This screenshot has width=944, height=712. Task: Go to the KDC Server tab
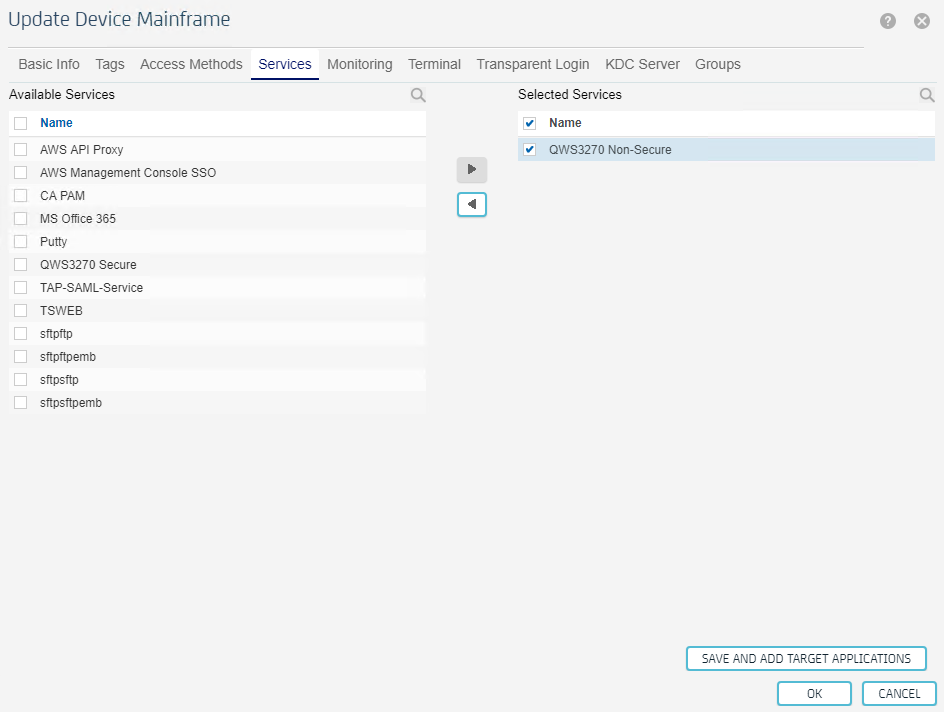click(642, 64)
